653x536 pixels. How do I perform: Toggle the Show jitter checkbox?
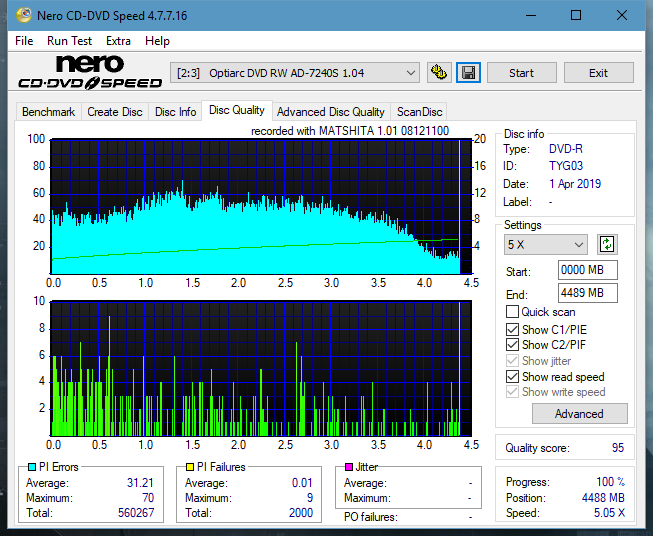[512, 361]
